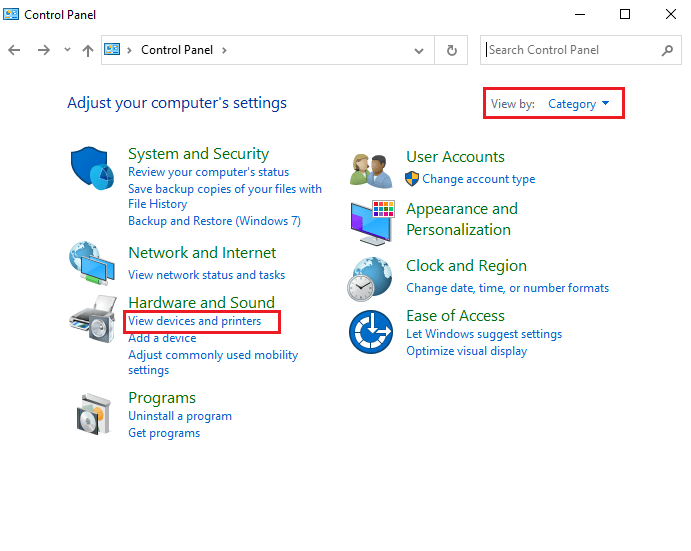
Task: Go back with the Back arrow
Action: (x=14, y=50)
